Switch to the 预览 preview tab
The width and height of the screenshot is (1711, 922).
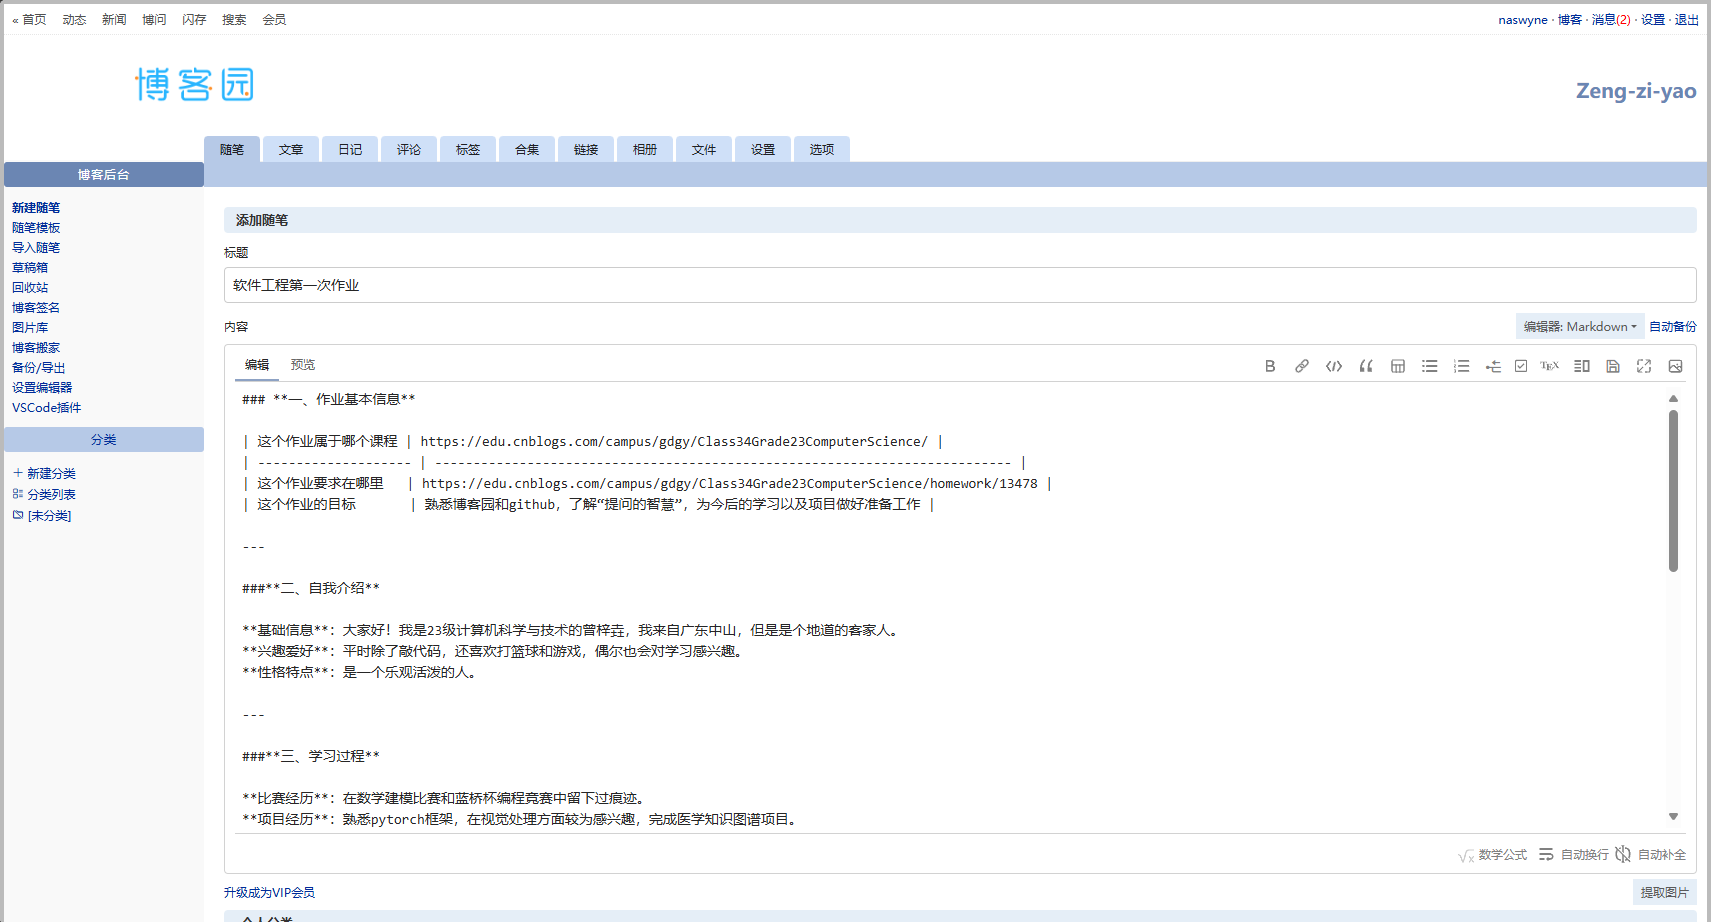coord(303,364)
